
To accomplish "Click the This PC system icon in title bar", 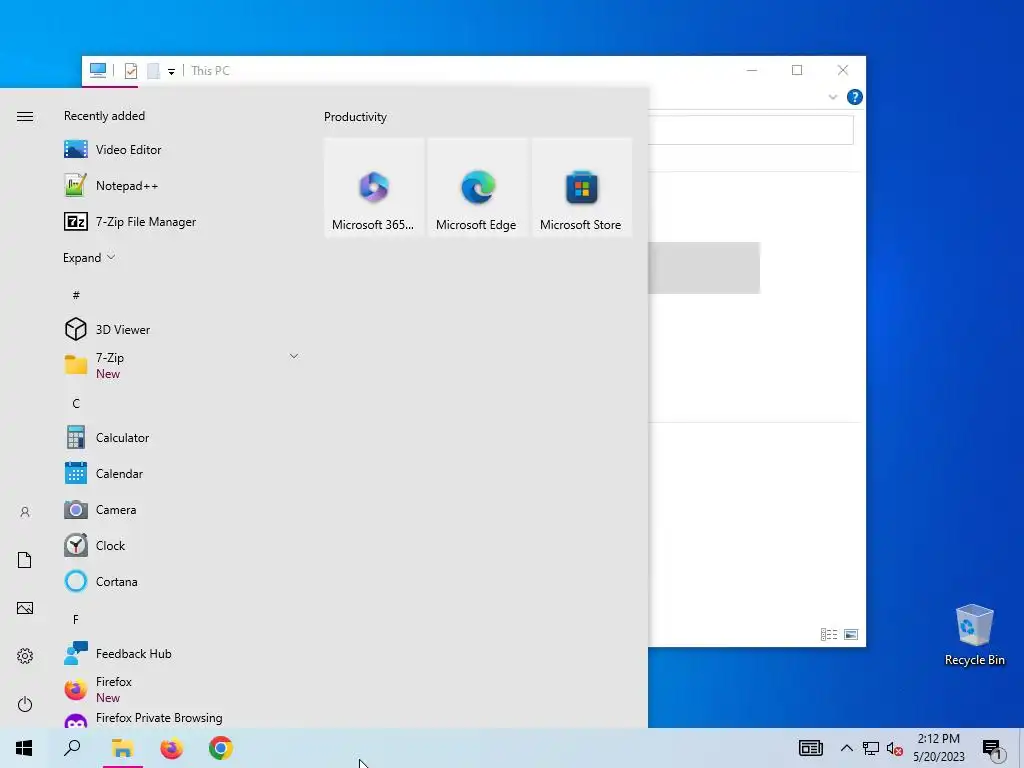I will point(98,70).
